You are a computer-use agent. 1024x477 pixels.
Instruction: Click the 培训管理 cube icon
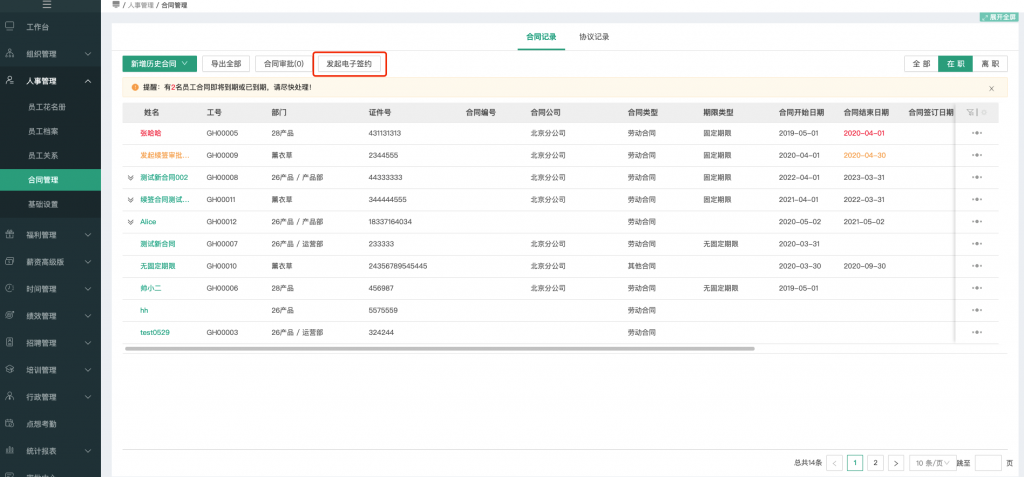coord(10,369)
